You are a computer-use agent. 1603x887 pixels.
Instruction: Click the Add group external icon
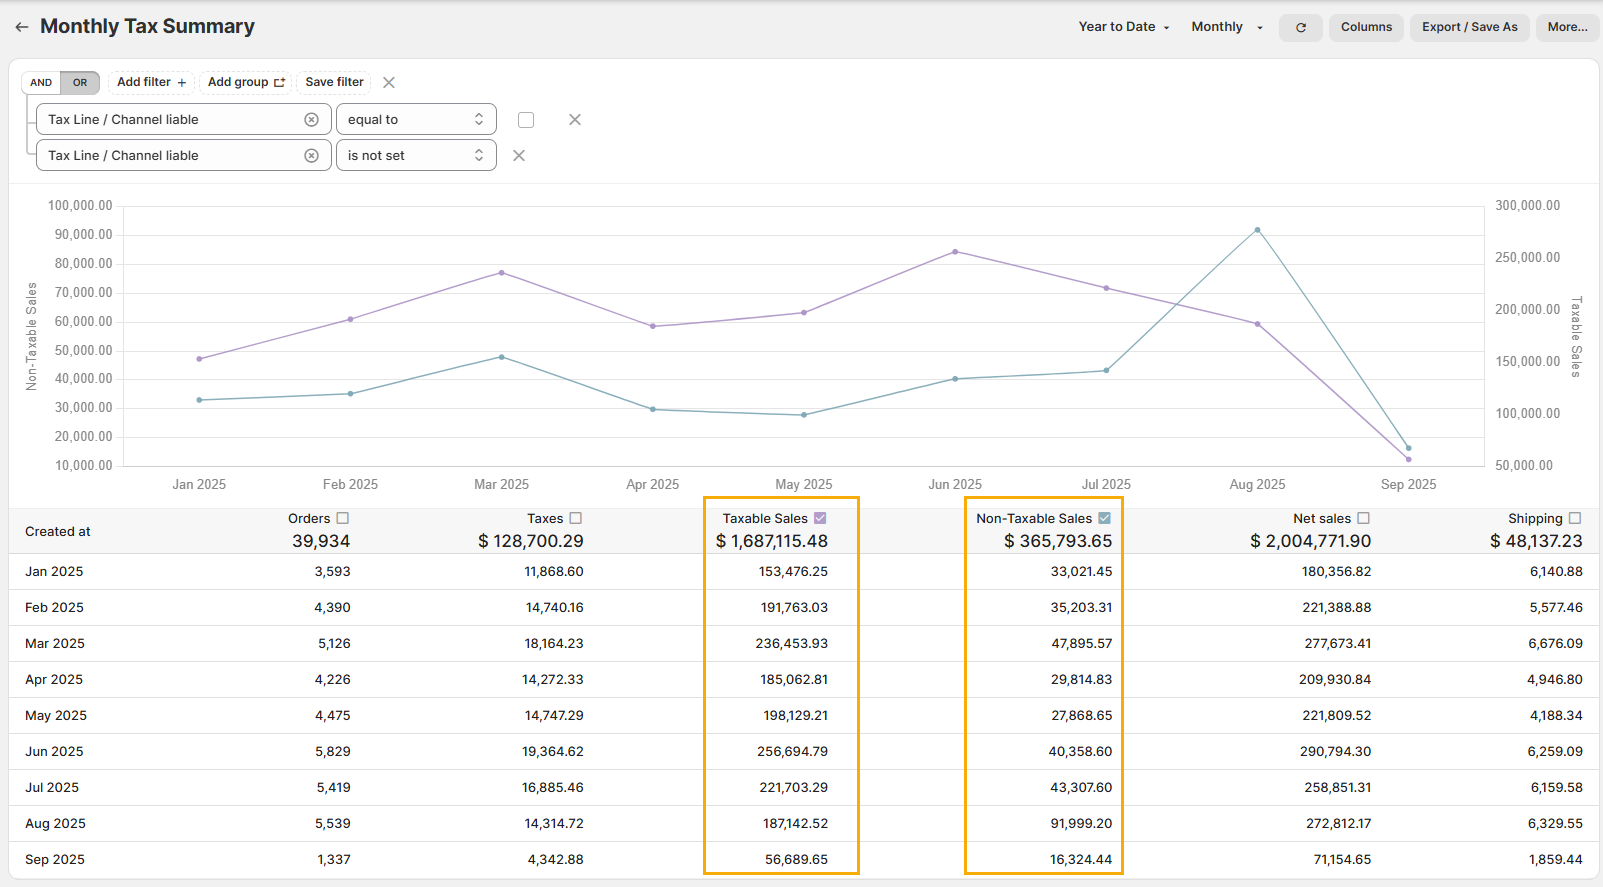280,83
